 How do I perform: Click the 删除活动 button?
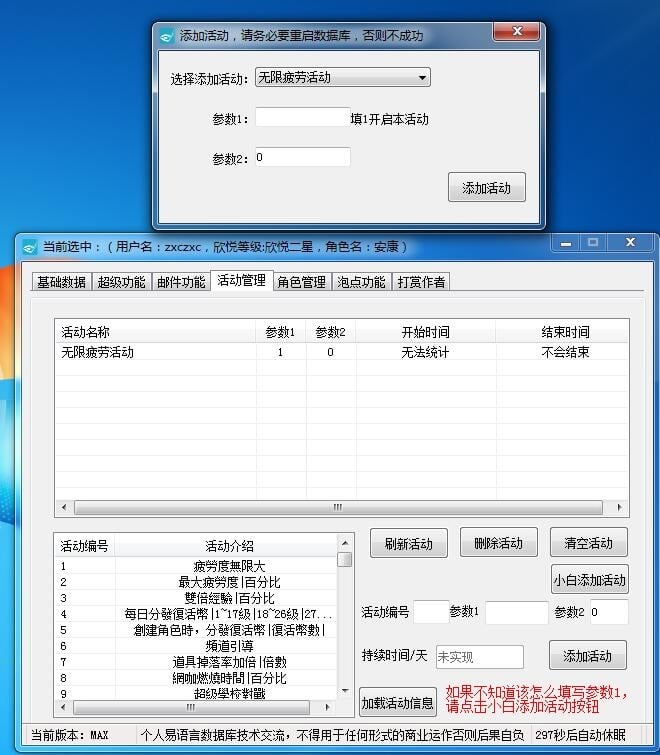click(x=498, y=544)
